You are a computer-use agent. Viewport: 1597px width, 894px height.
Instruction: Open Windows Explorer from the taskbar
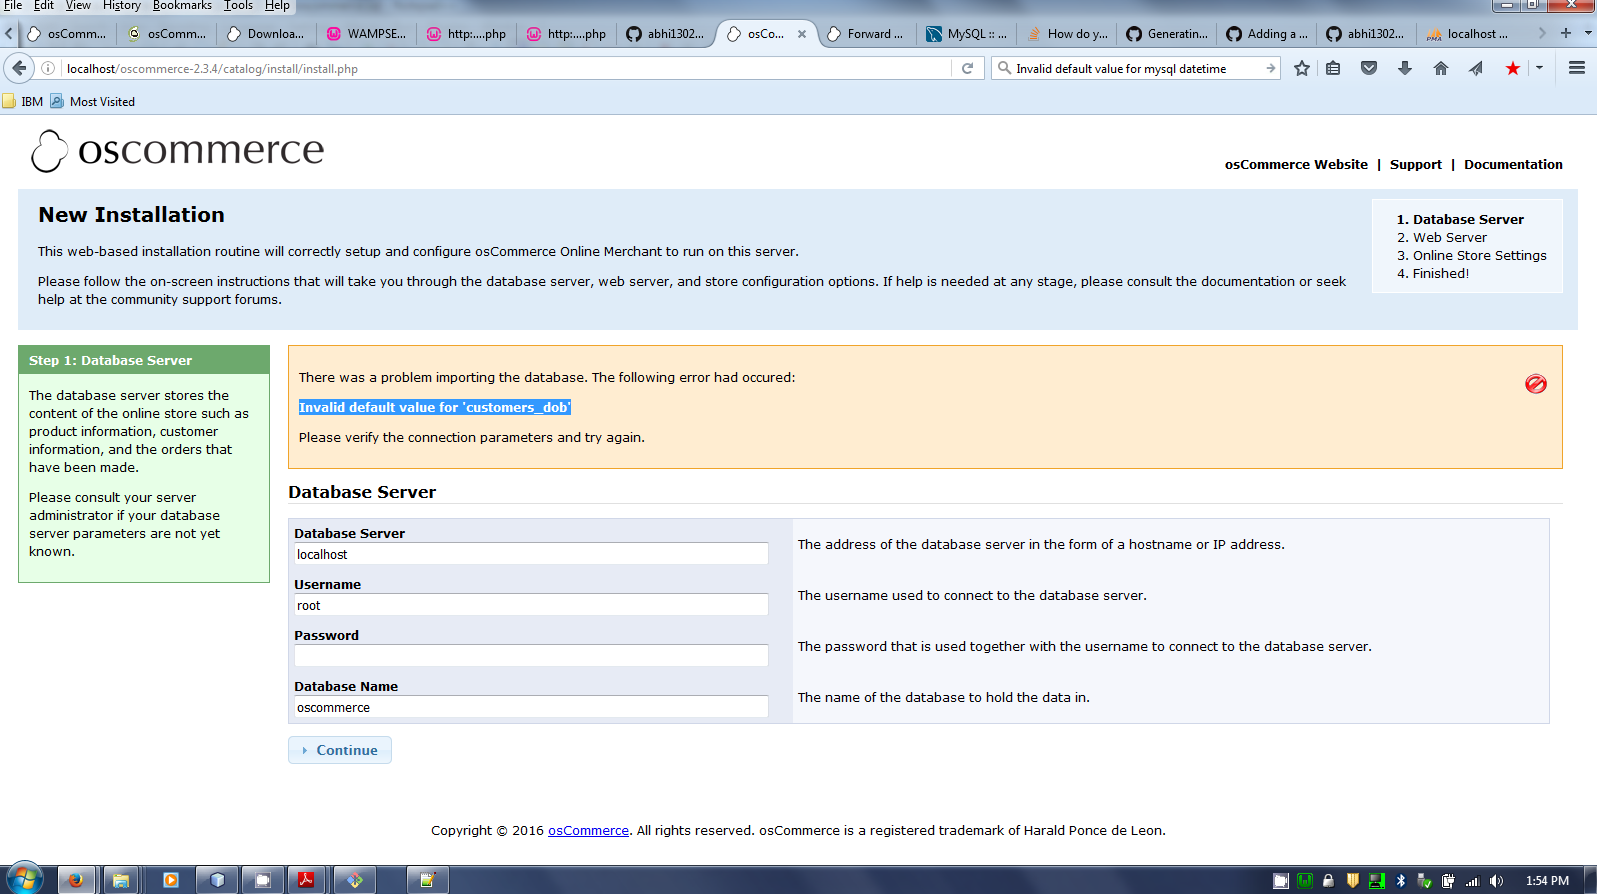click(121, 880)
